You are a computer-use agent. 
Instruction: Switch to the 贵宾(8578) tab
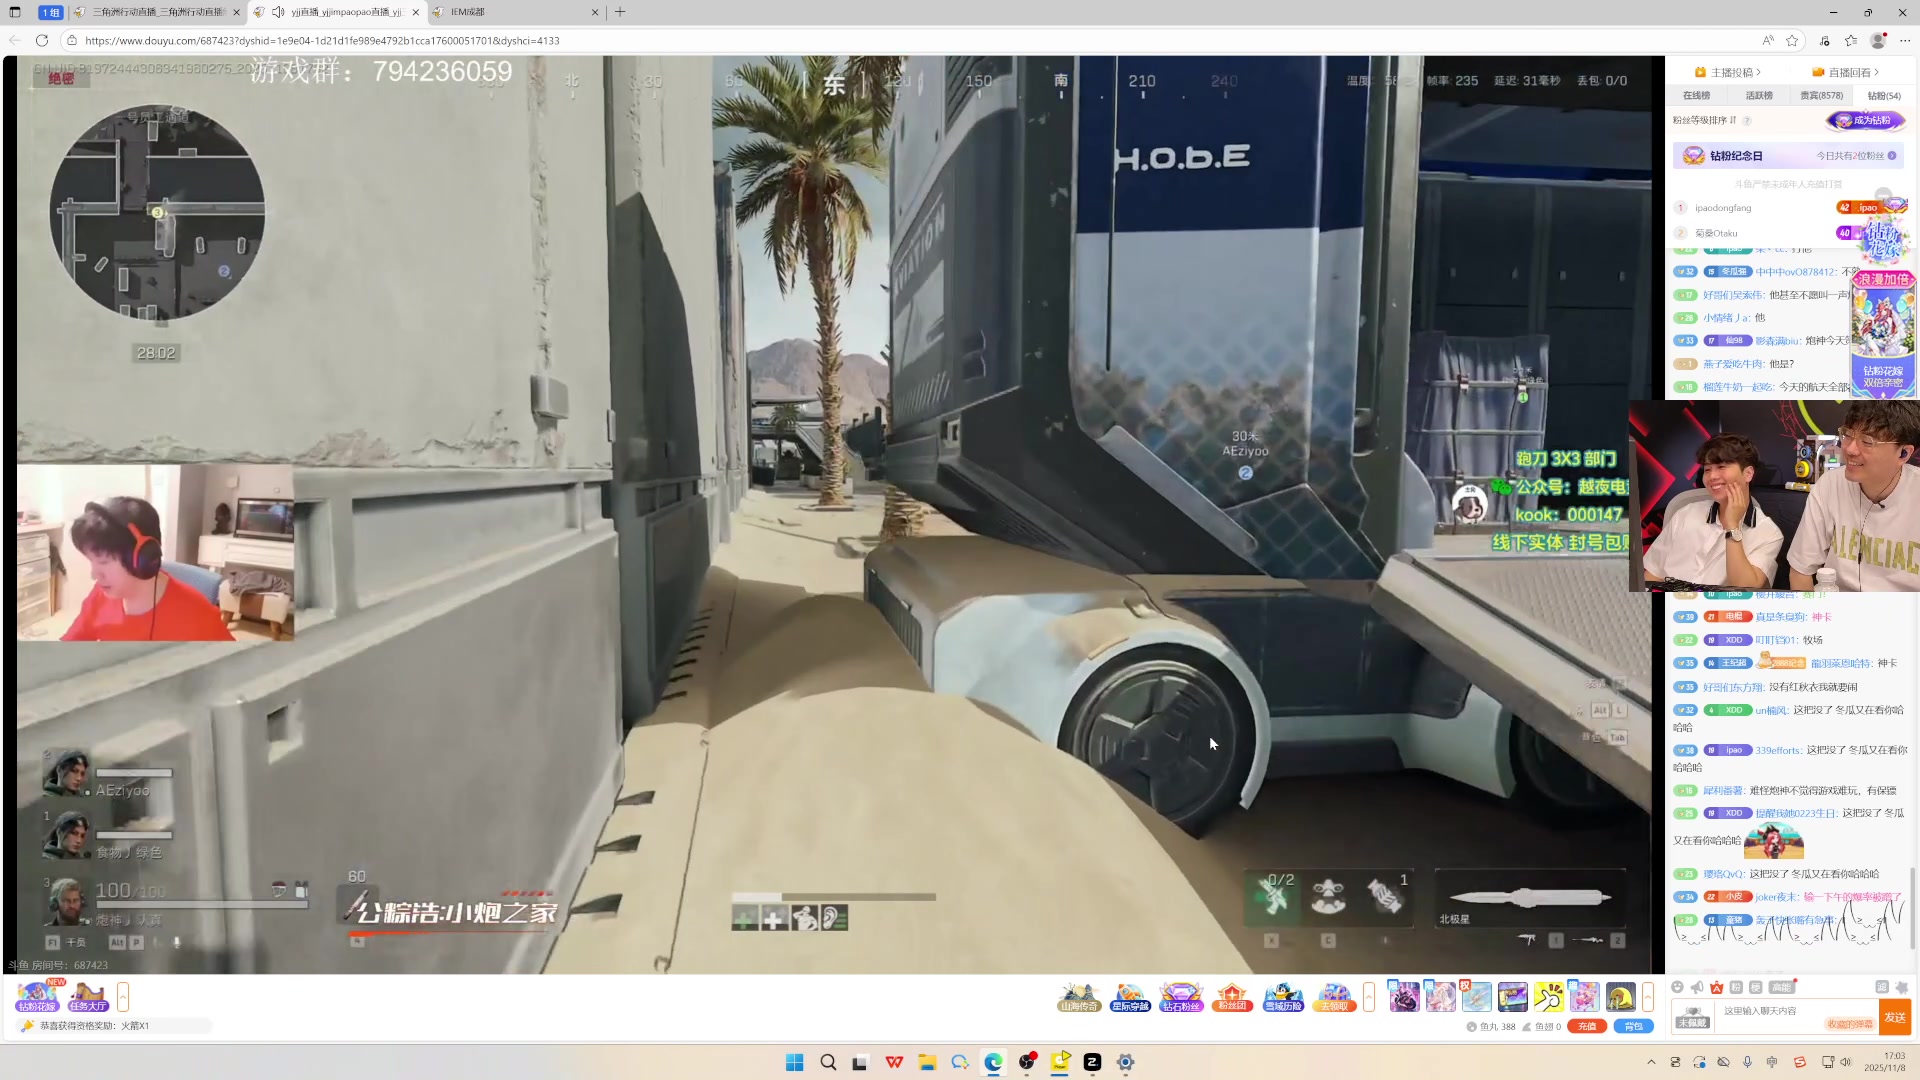[1821, 96]
